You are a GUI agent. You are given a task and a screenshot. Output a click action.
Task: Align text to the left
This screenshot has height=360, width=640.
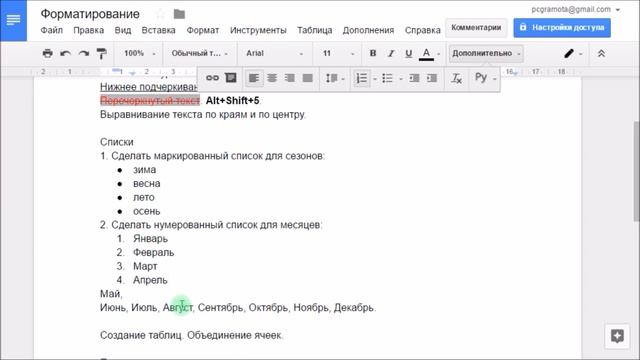[254, 78]
